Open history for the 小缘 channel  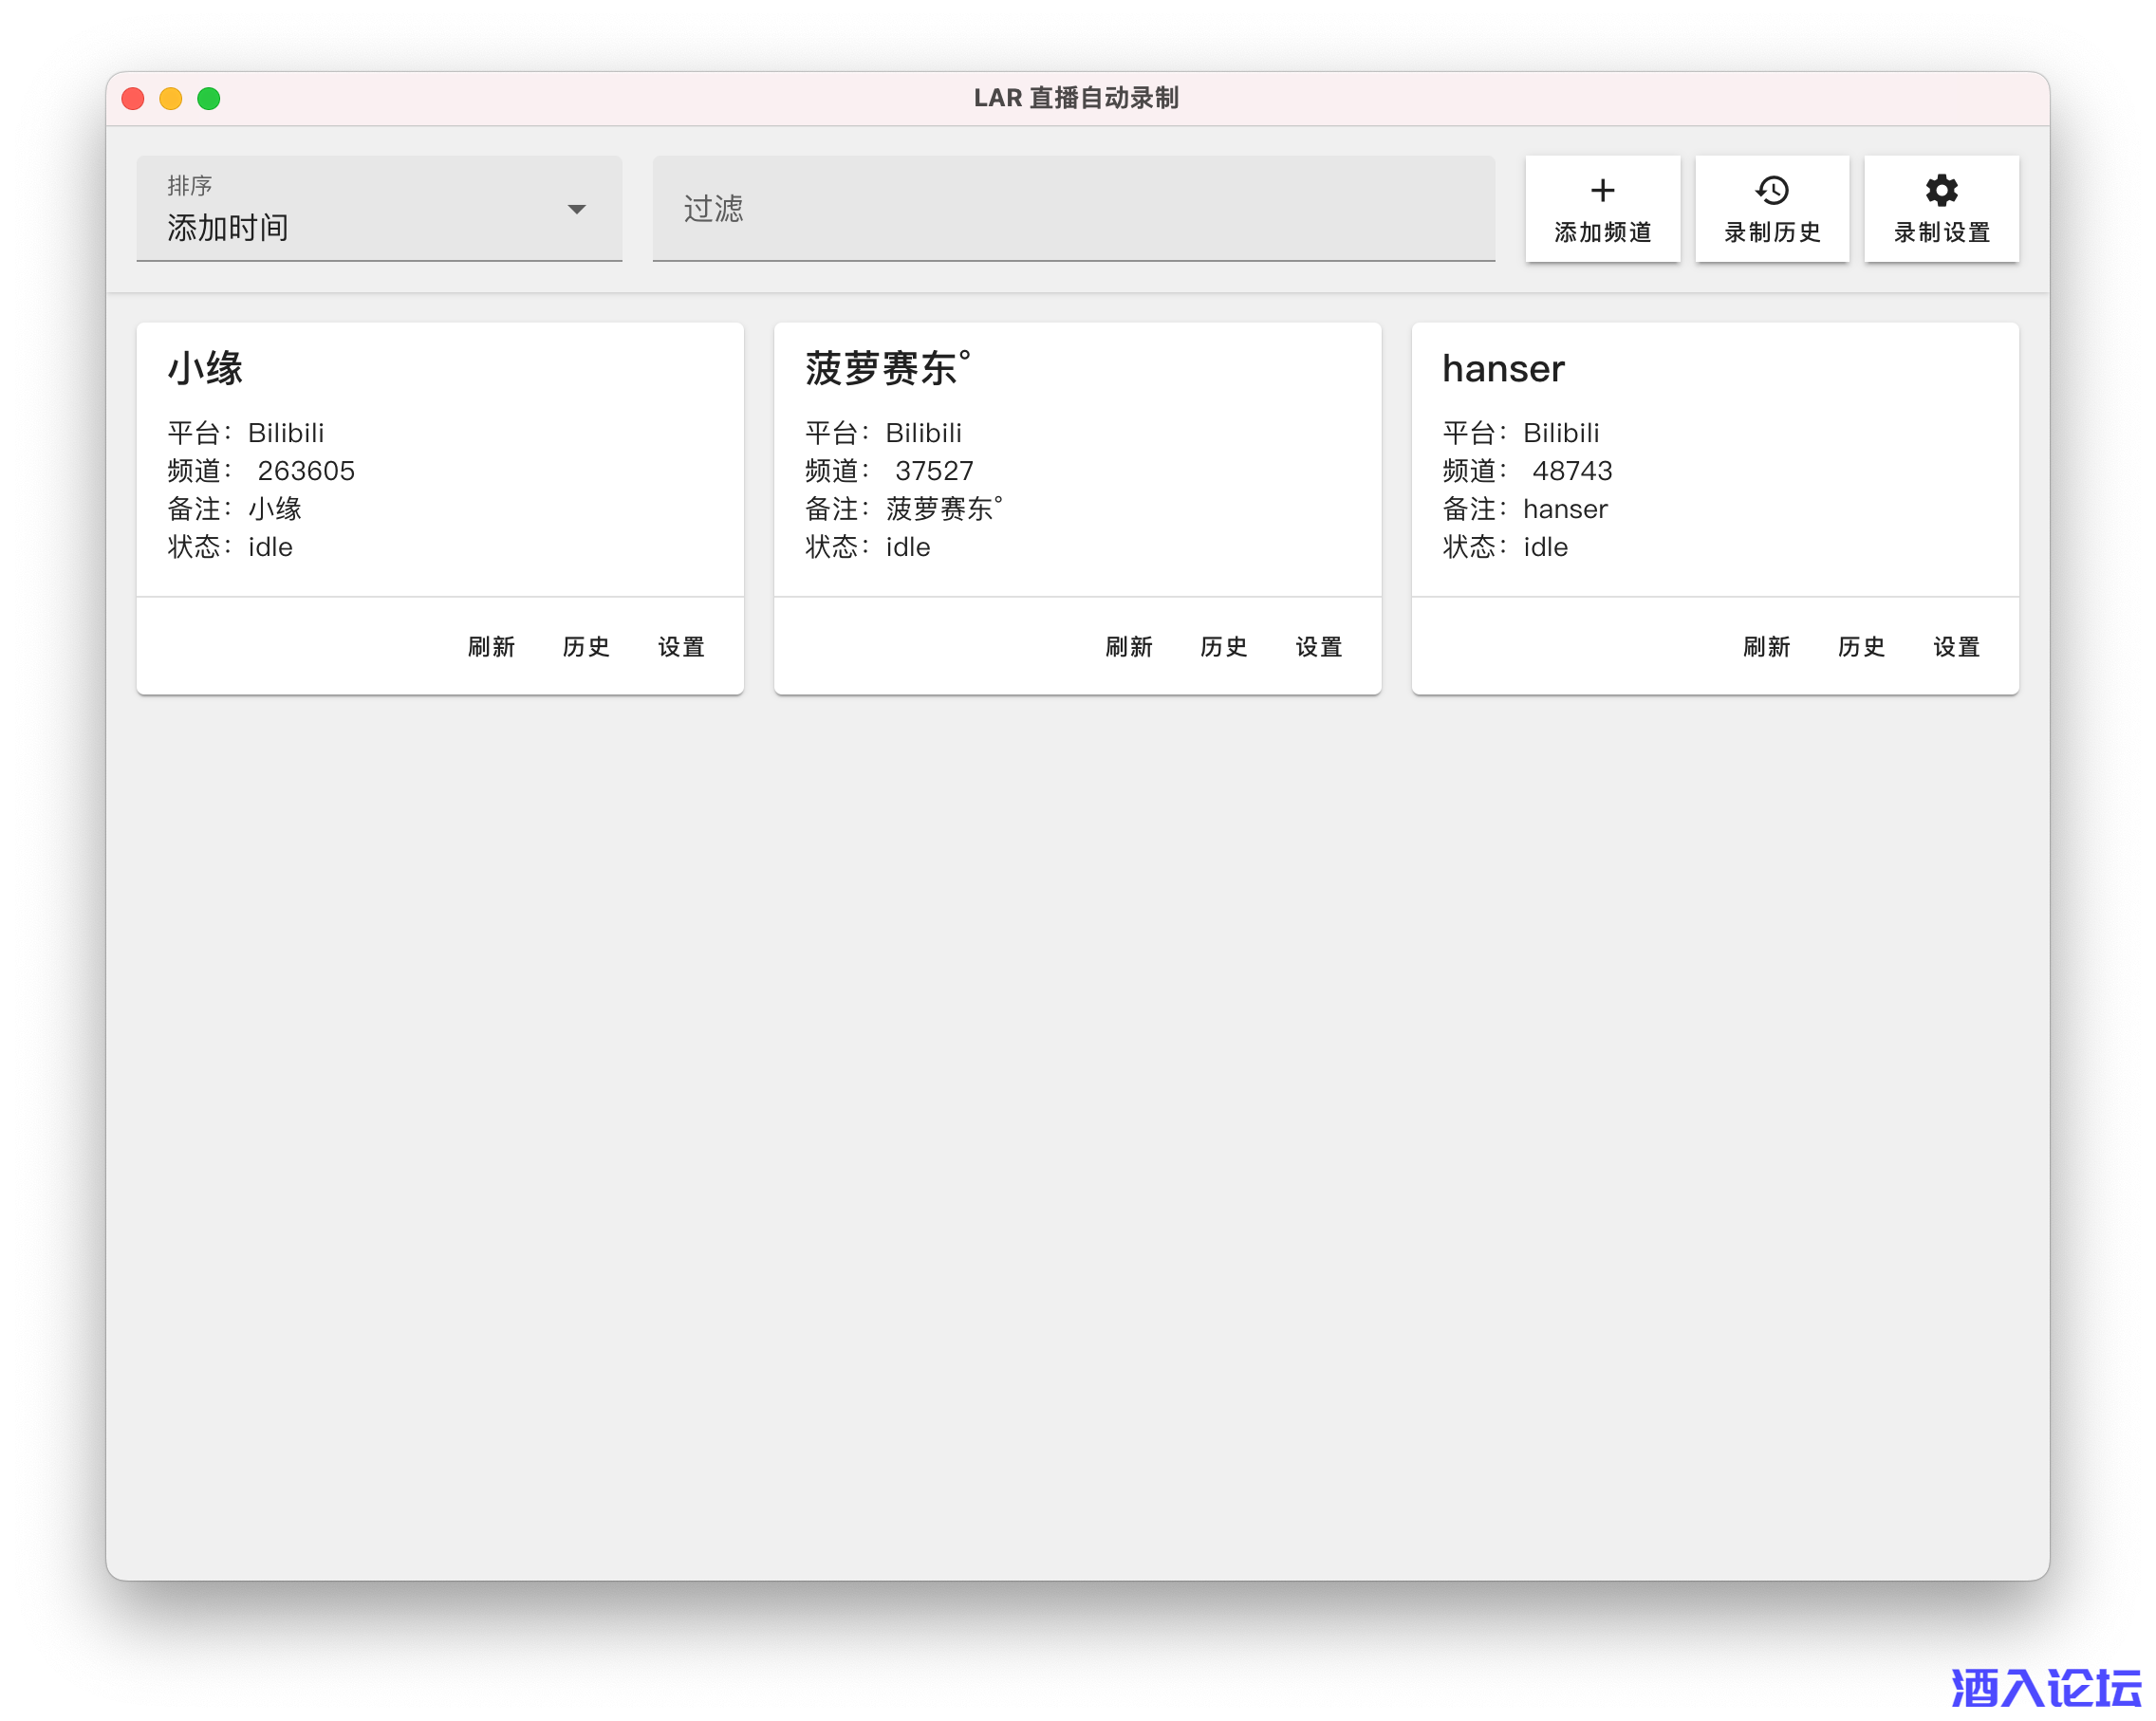point(586,647)
